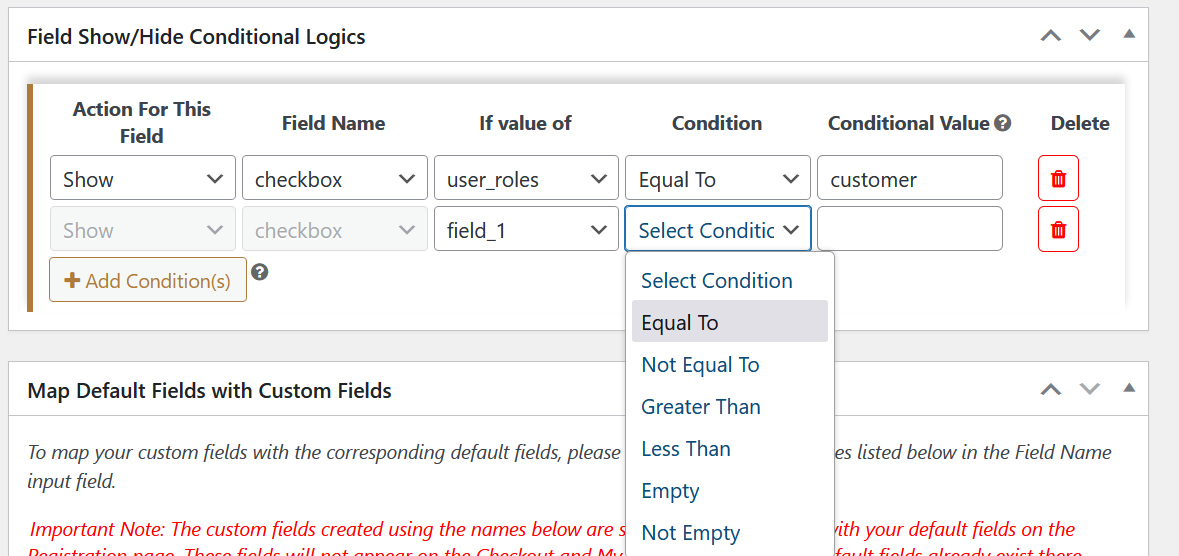
Task: Collapse the Map Default Fields panel
Action: coord(1129,387)
